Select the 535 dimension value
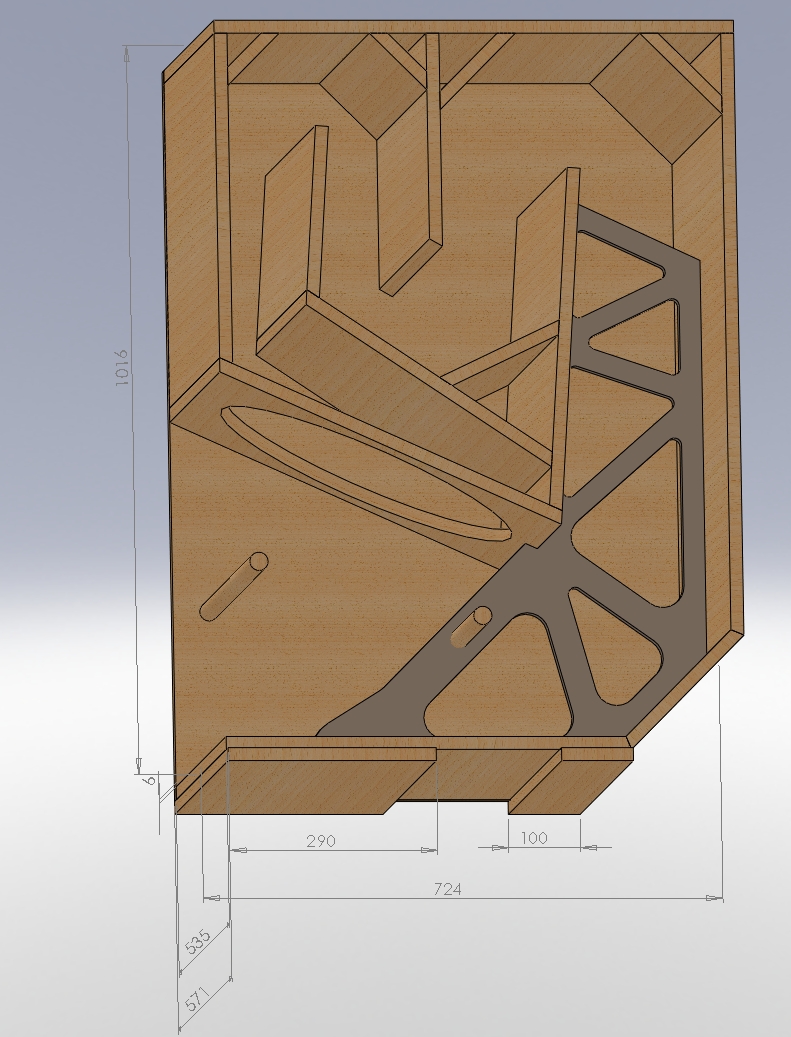 (198, 942)
